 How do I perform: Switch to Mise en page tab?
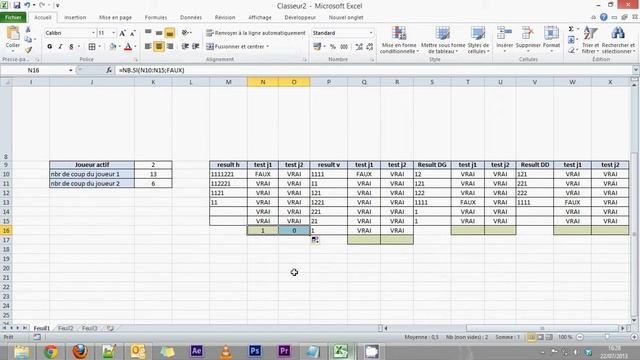[x=116, y=18]
